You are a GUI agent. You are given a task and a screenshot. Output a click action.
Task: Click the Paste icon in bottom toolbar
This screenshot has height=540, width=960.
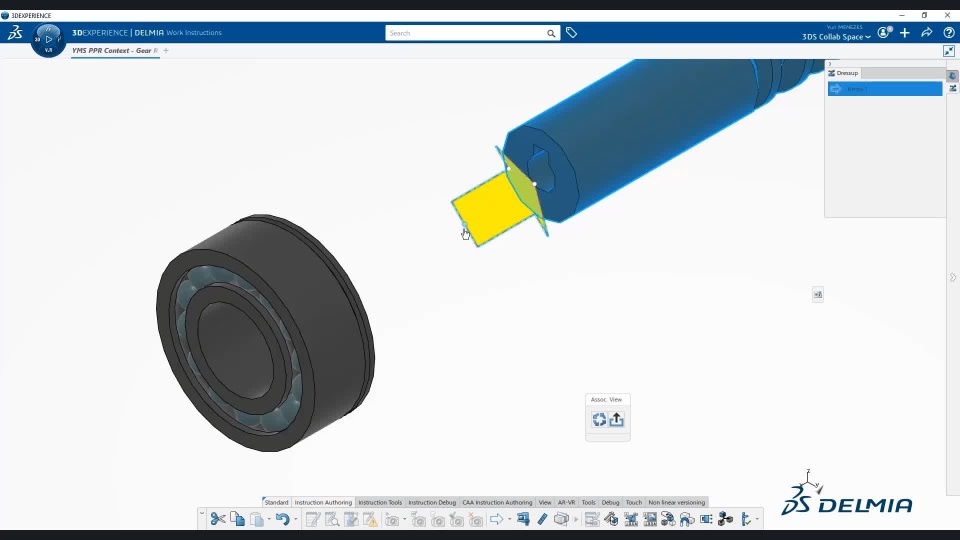(x=257, y=520)
